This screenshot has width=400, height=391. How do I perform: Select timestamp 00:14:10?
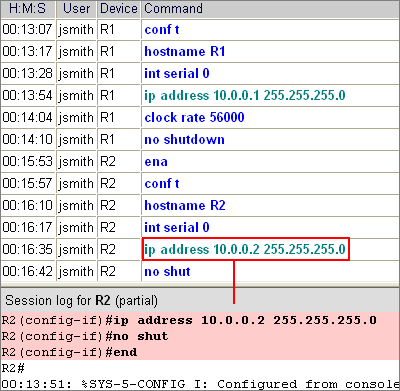[27, 140]
